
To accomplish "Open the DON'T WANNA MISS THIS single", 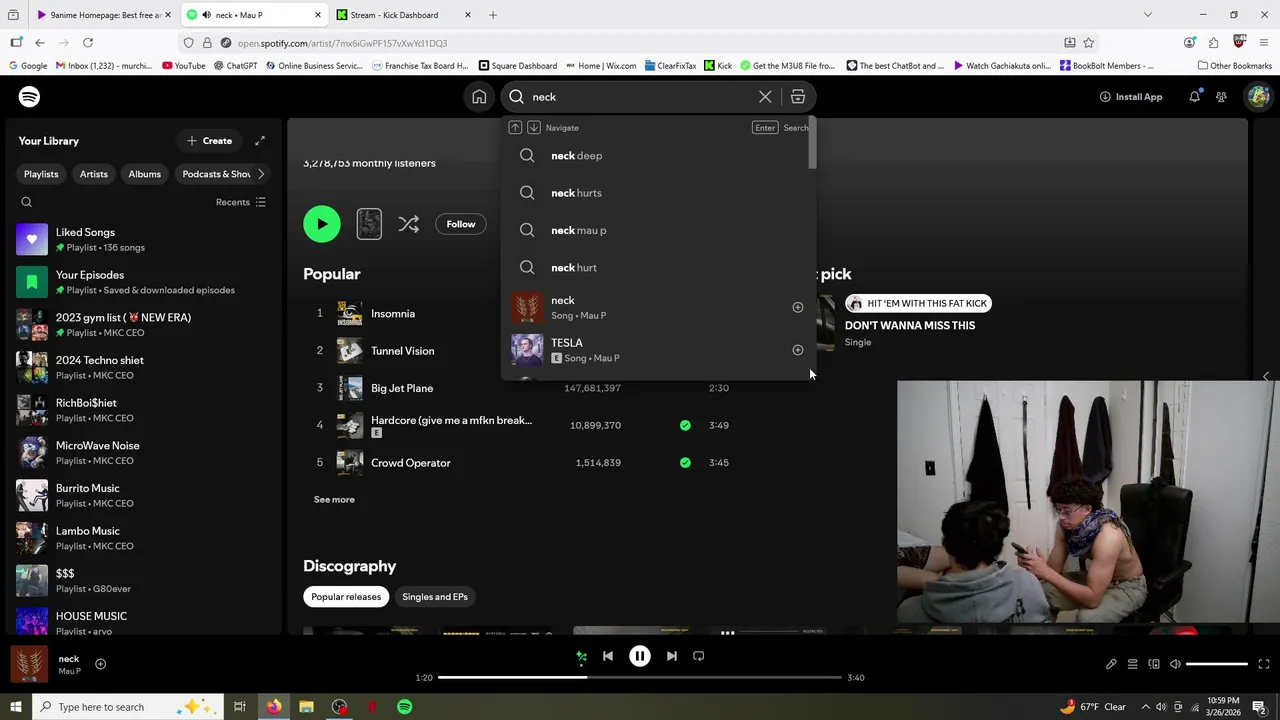I will [910, 325].
